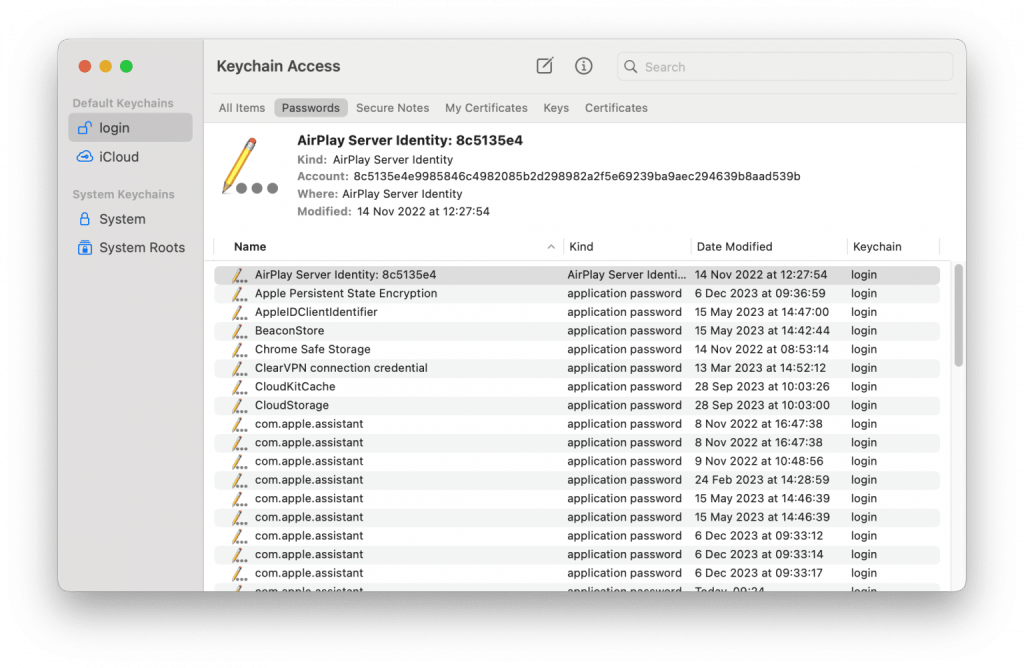Switch to the My Certificates tab
Viewport: 1024px width, 668px height.
(486, 108)
